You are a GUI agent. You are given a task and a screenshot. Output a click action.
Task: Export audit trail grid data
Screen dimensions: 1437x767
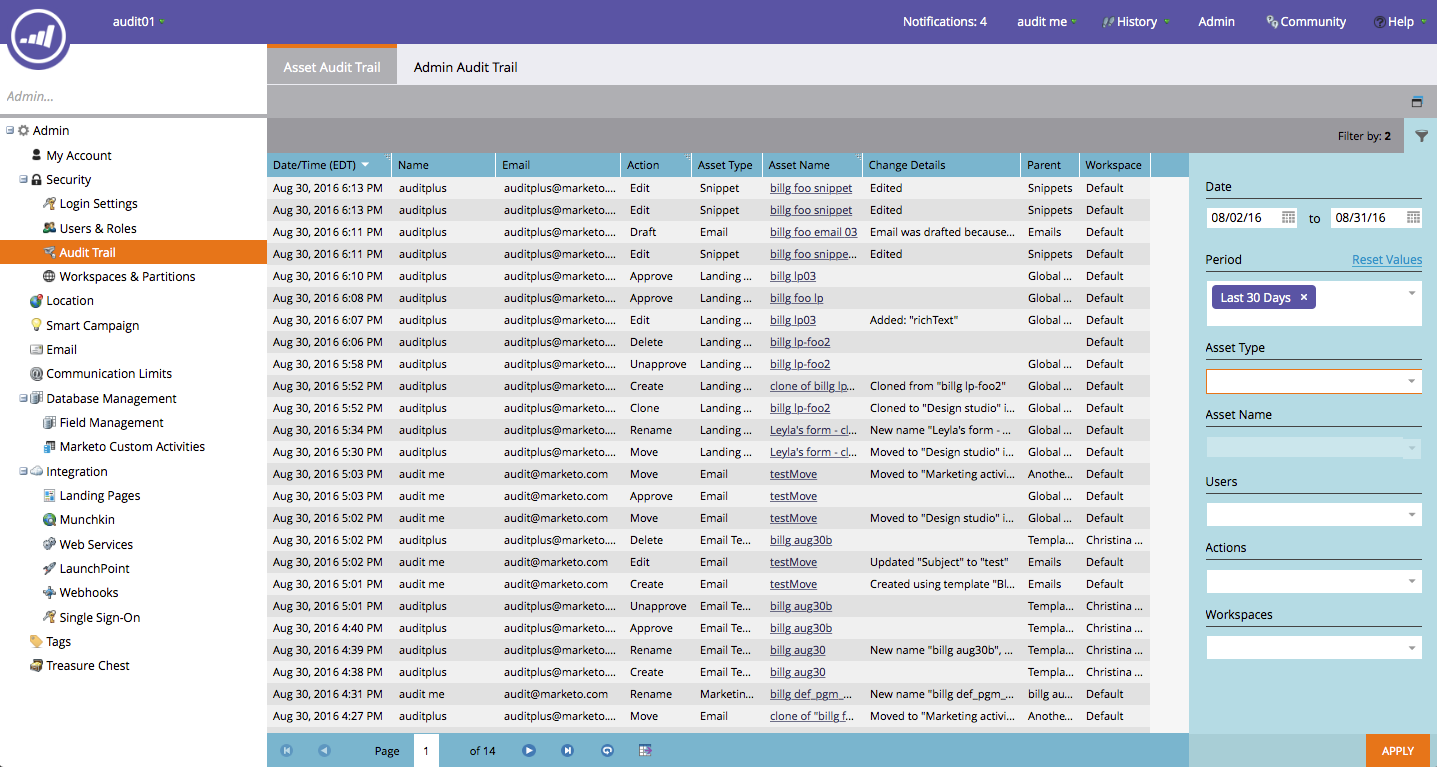(645, 751)
